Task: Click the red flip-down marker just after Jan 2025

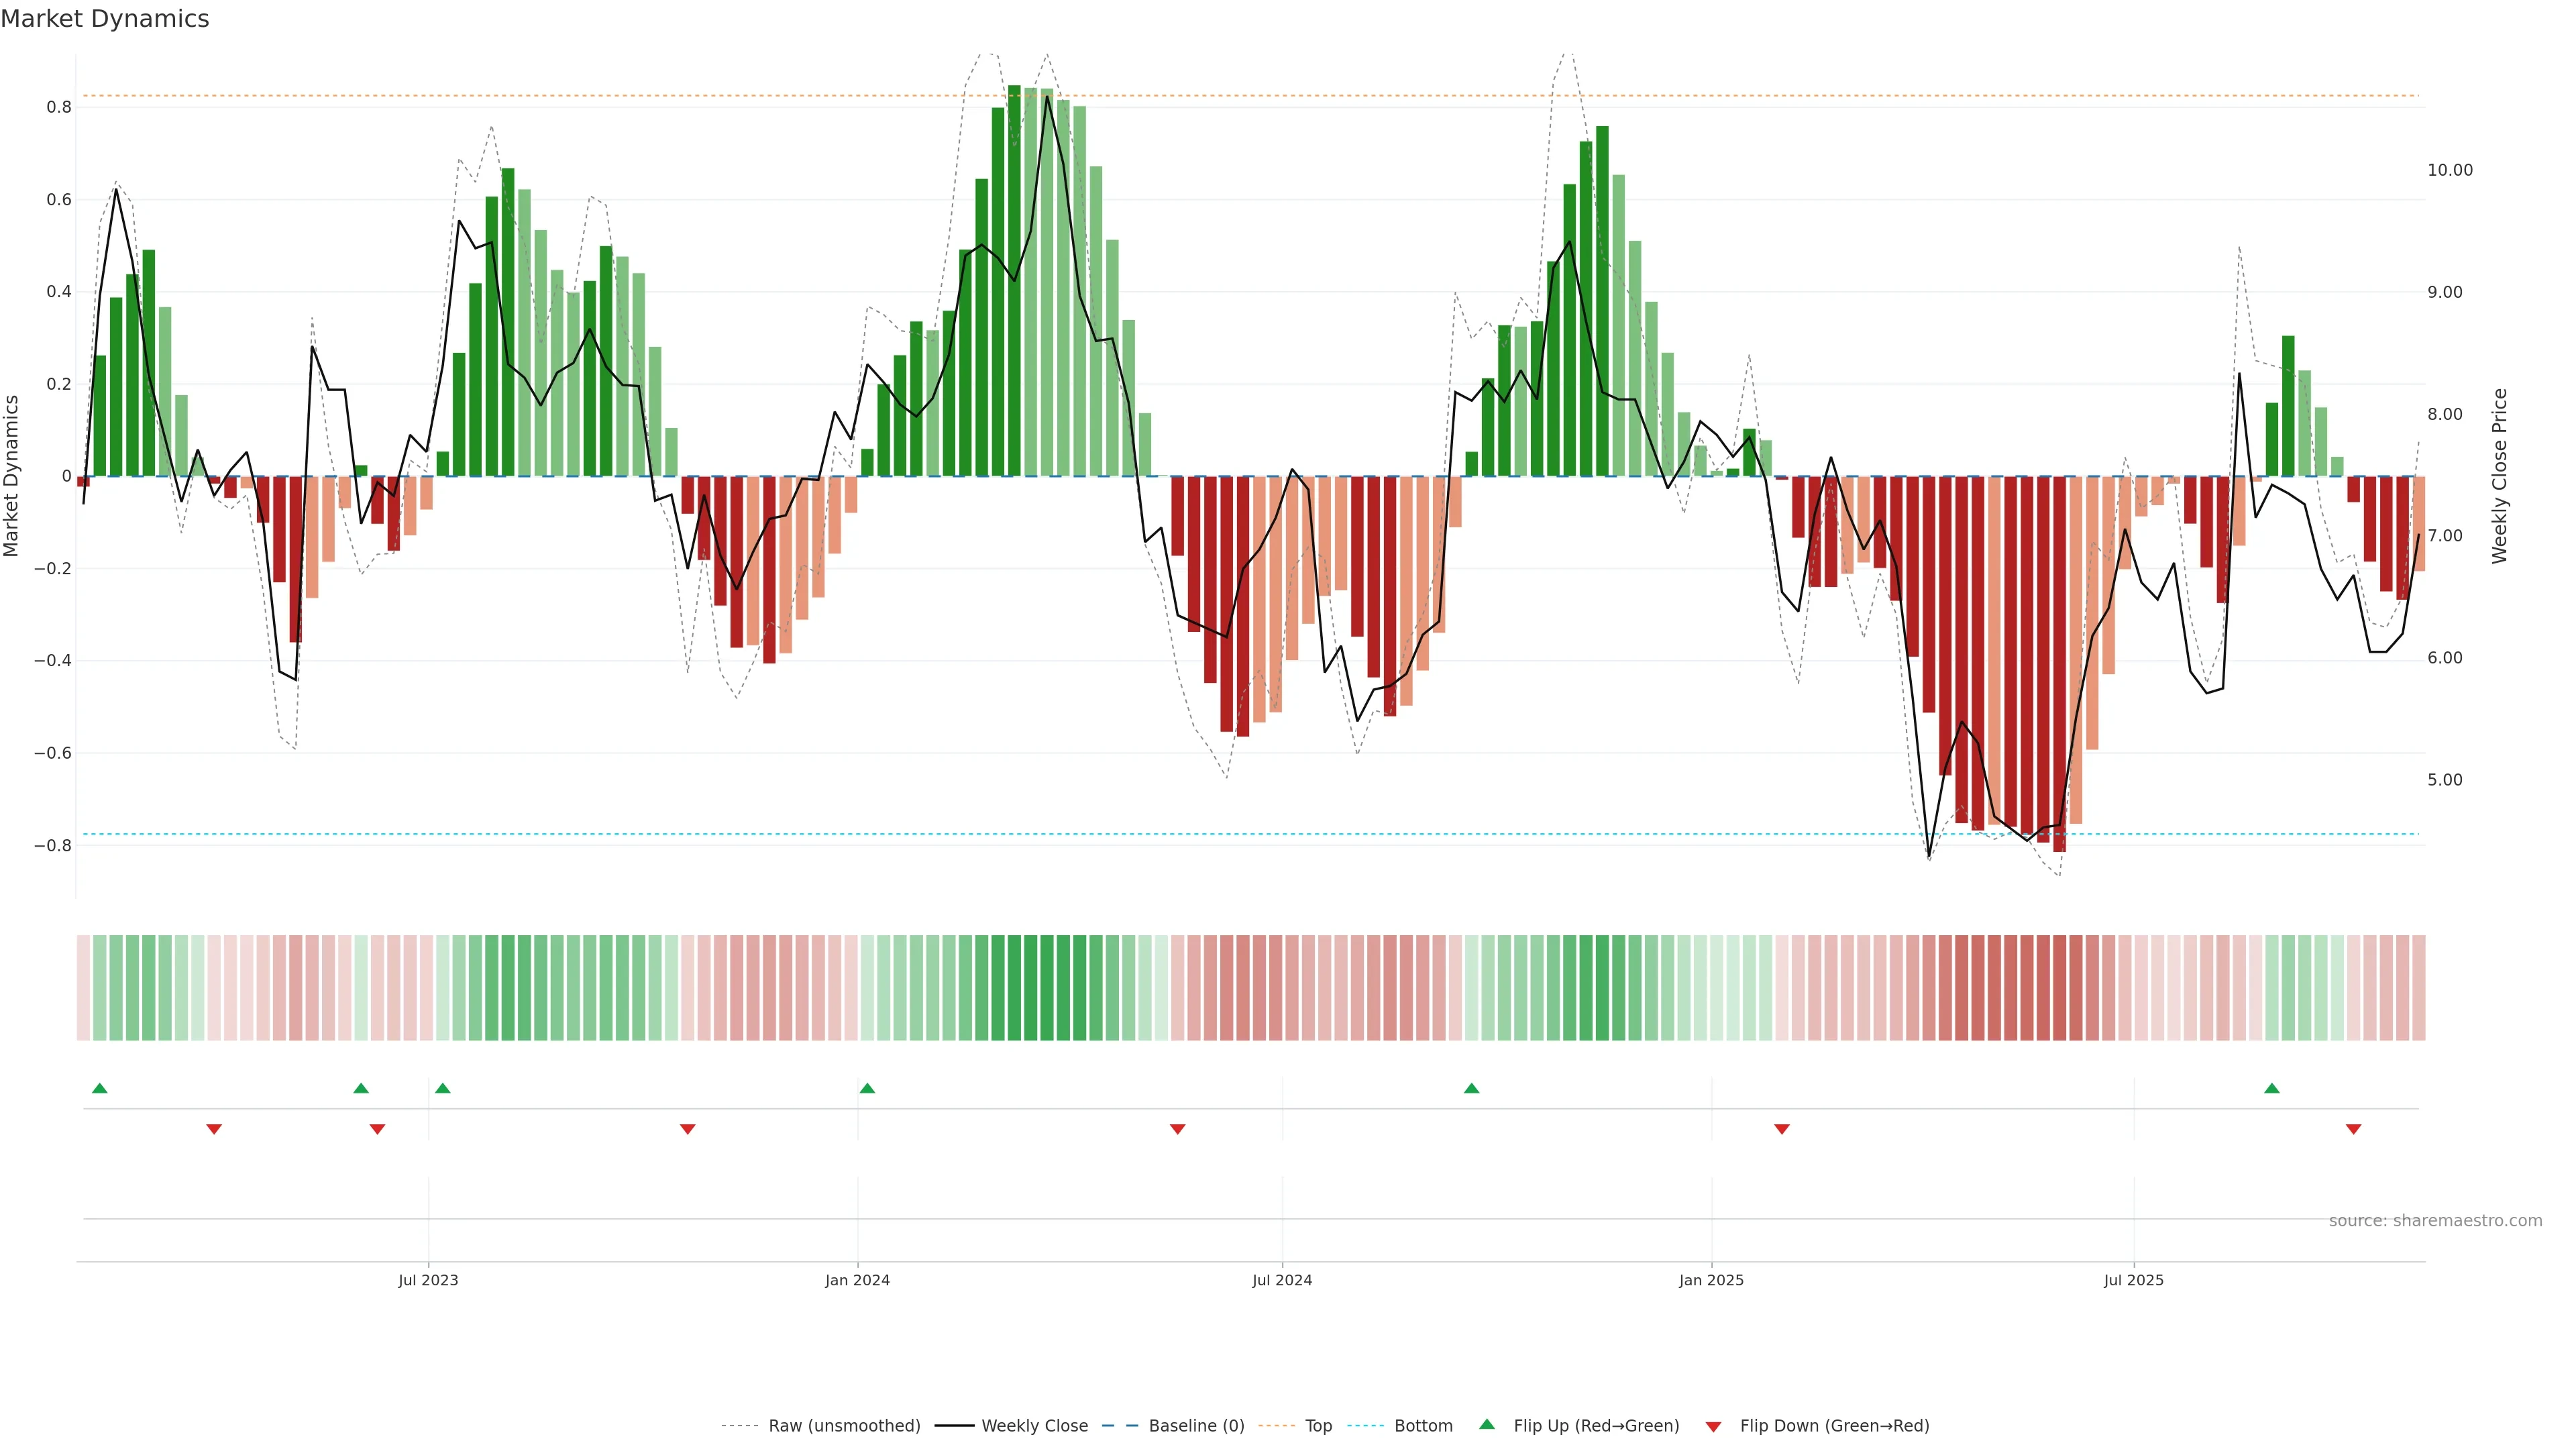Action: pos(1781,1129)
